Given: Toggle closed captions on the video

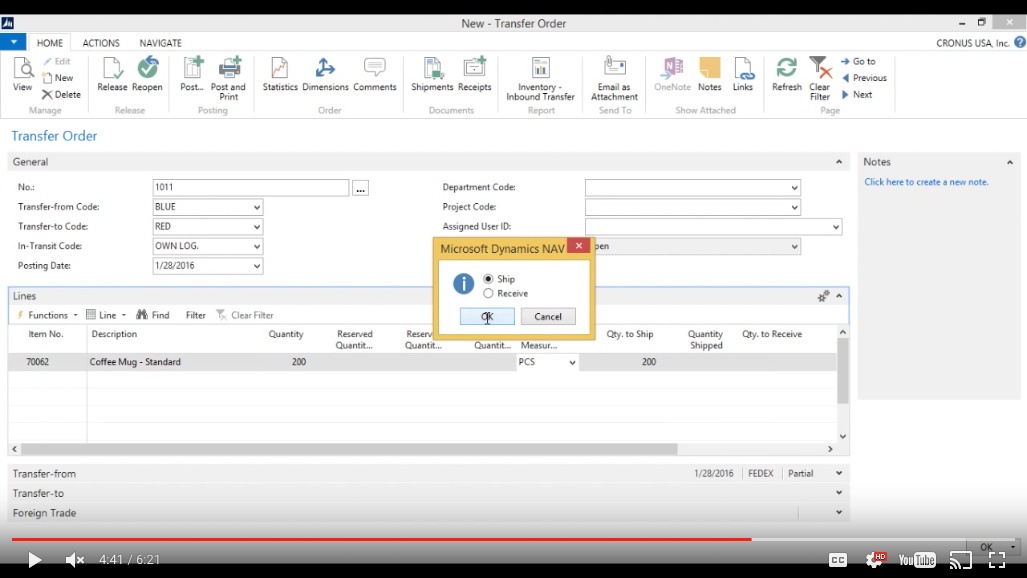Looking at the screenshot, I should pyautogui.click(x=838, y=560).
